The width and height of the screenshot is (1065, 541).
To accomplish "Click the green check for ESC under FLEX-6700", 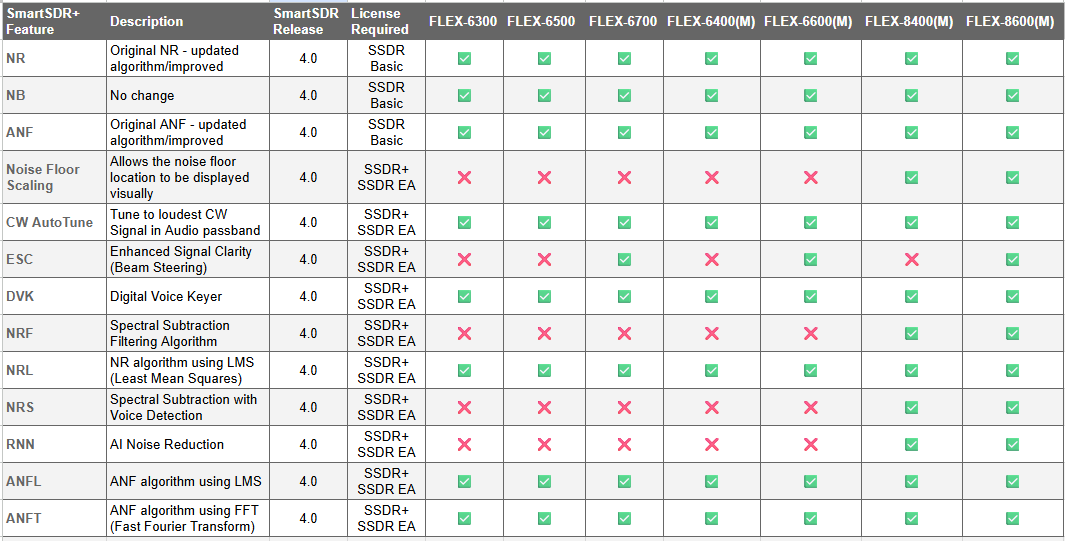I will click(x=624, y=259).
